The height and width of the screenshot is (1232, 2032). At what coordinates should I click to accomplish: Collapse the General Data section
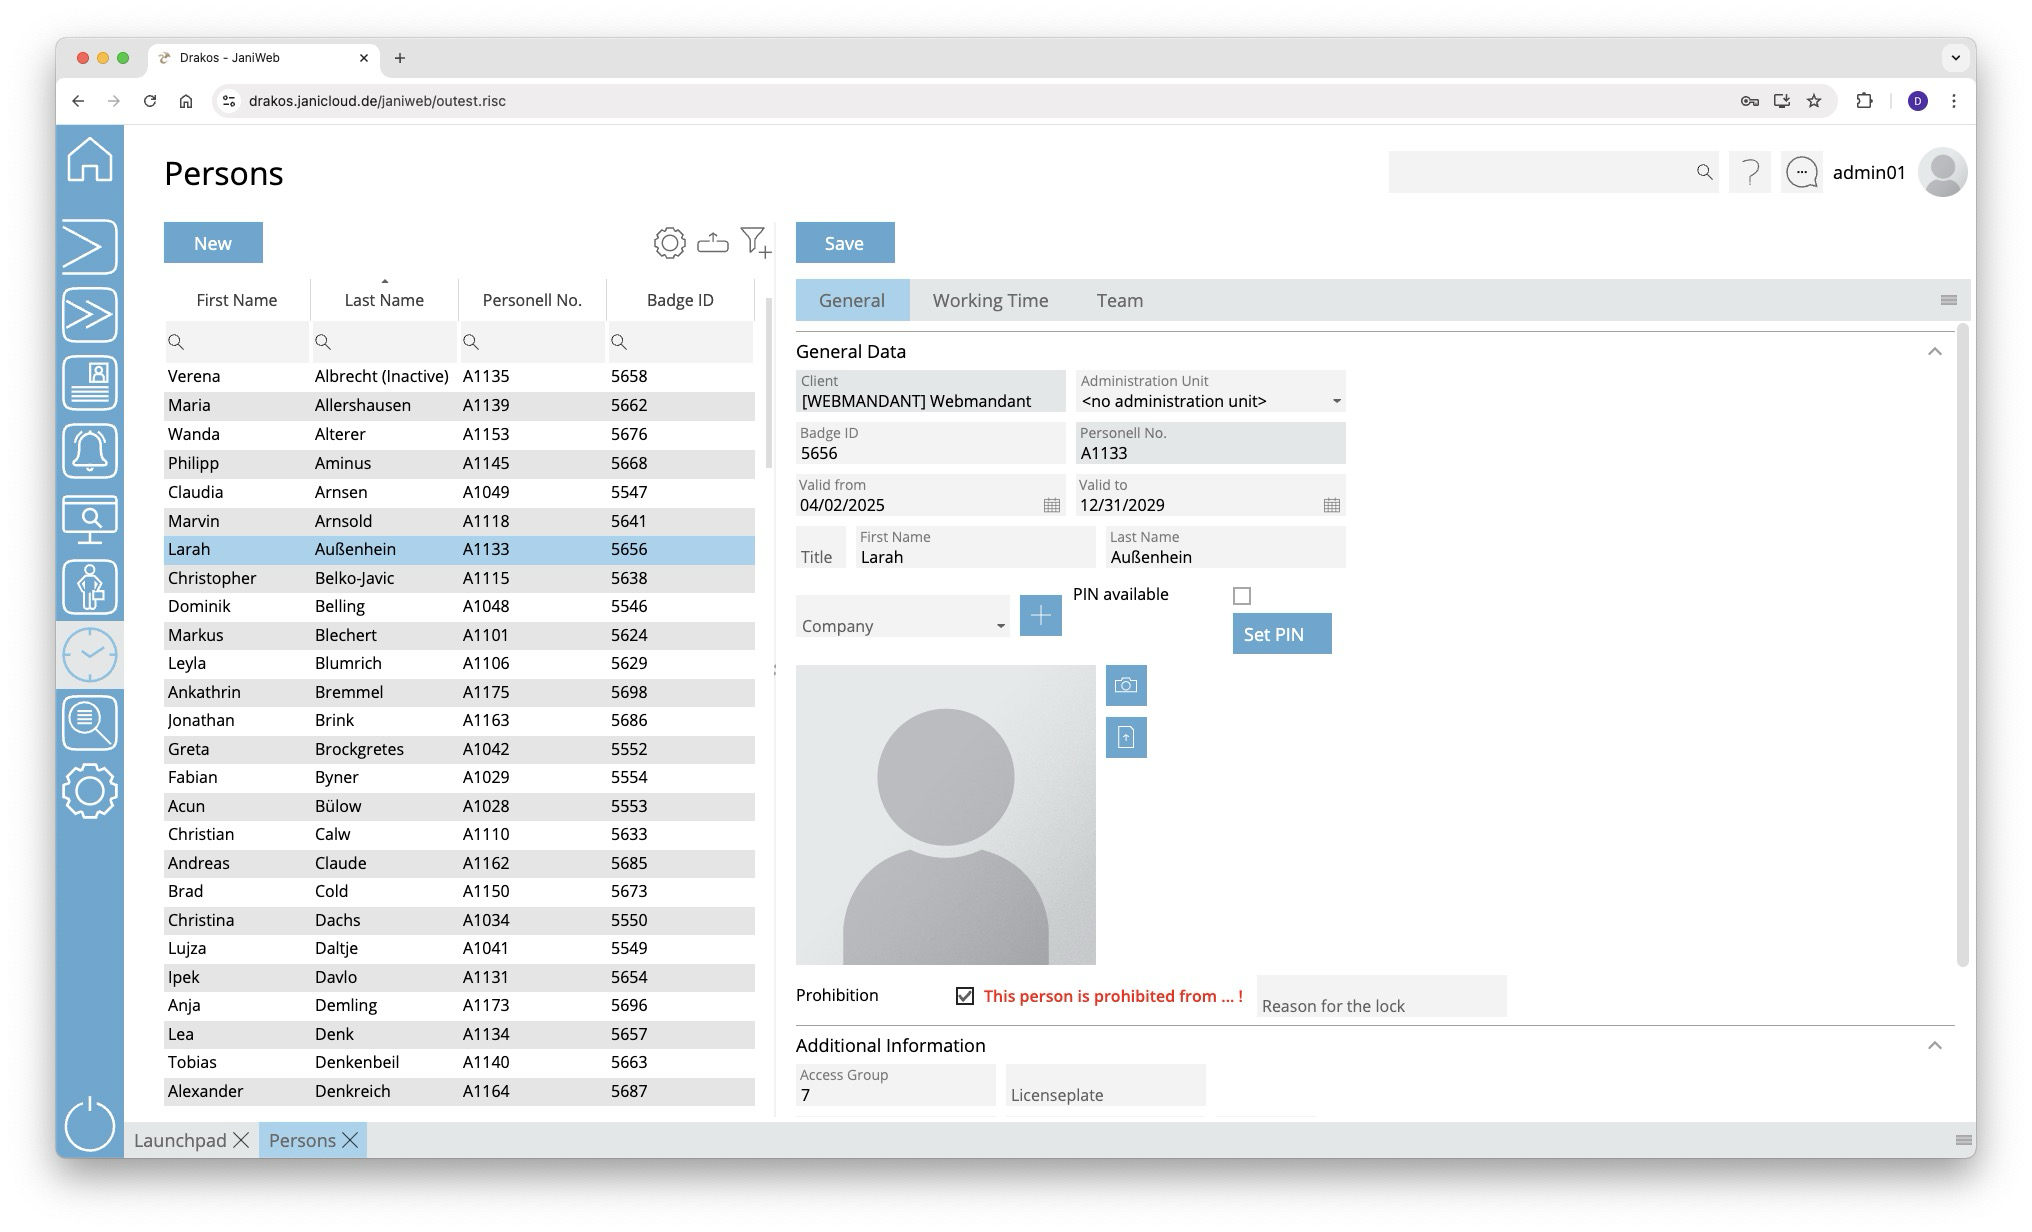click(x=1935, y=352)
